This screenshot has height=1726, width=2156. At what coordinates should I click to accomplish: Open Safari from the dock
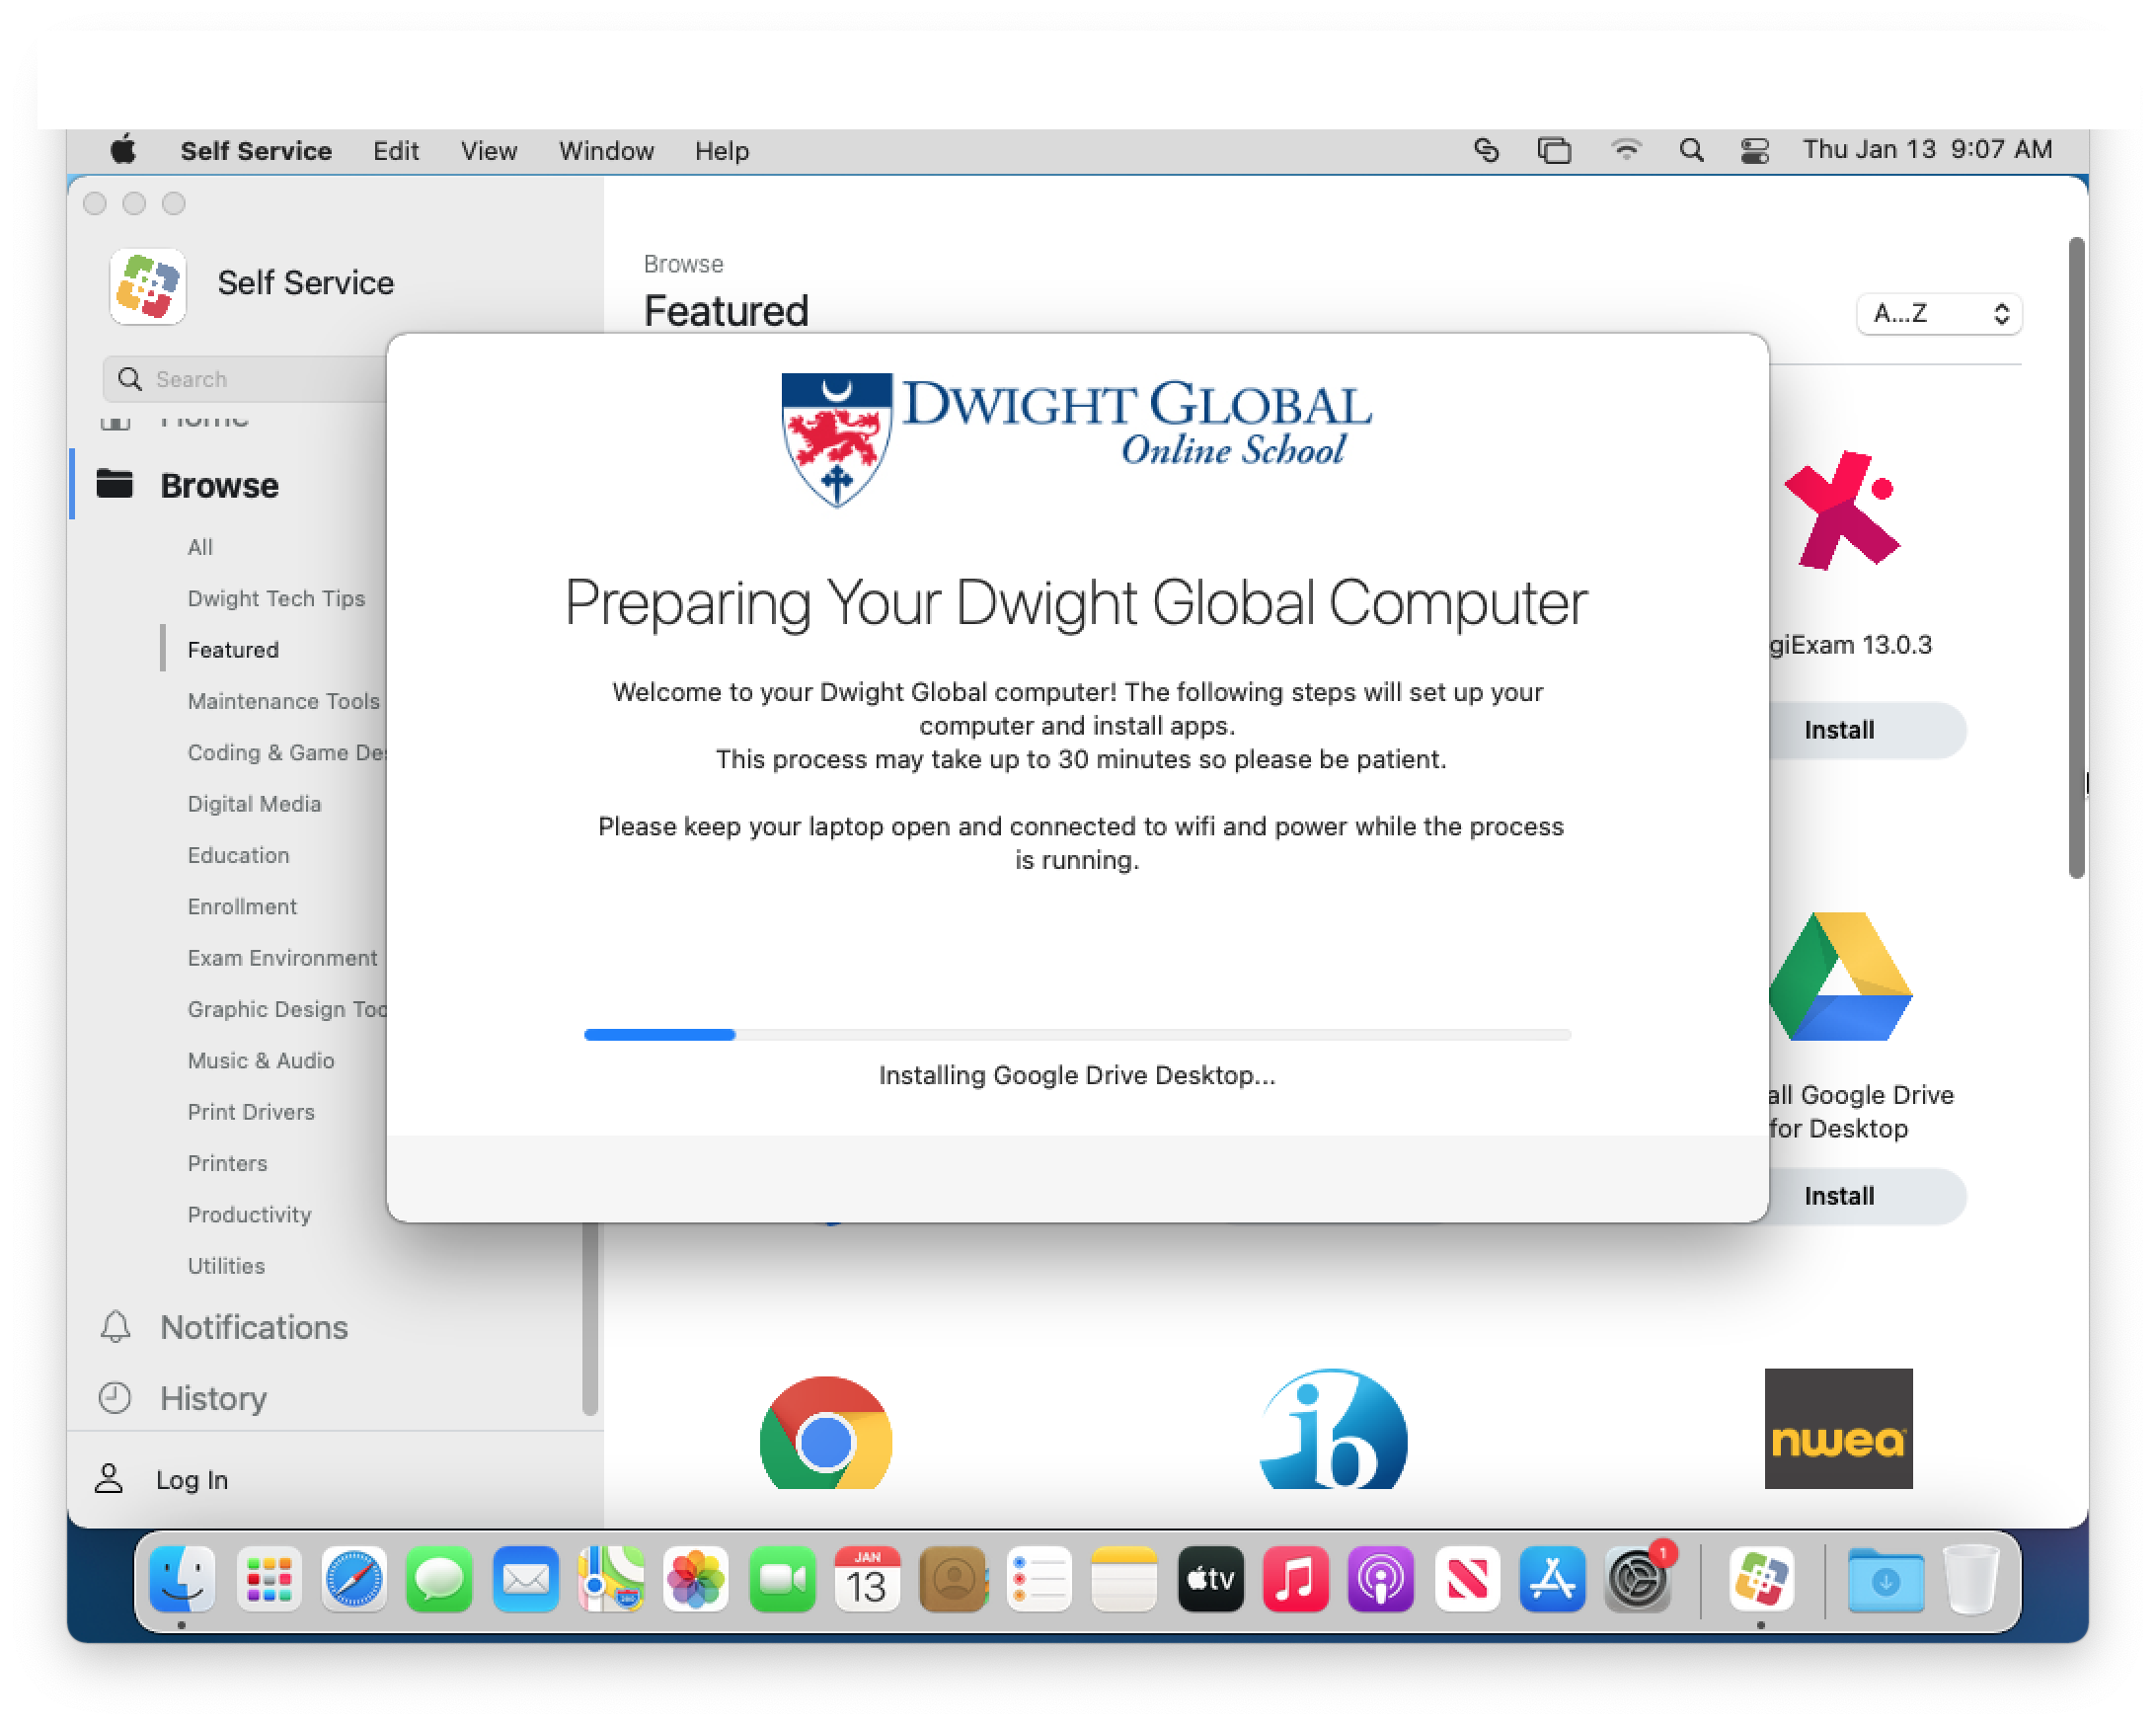point(354,1580)
